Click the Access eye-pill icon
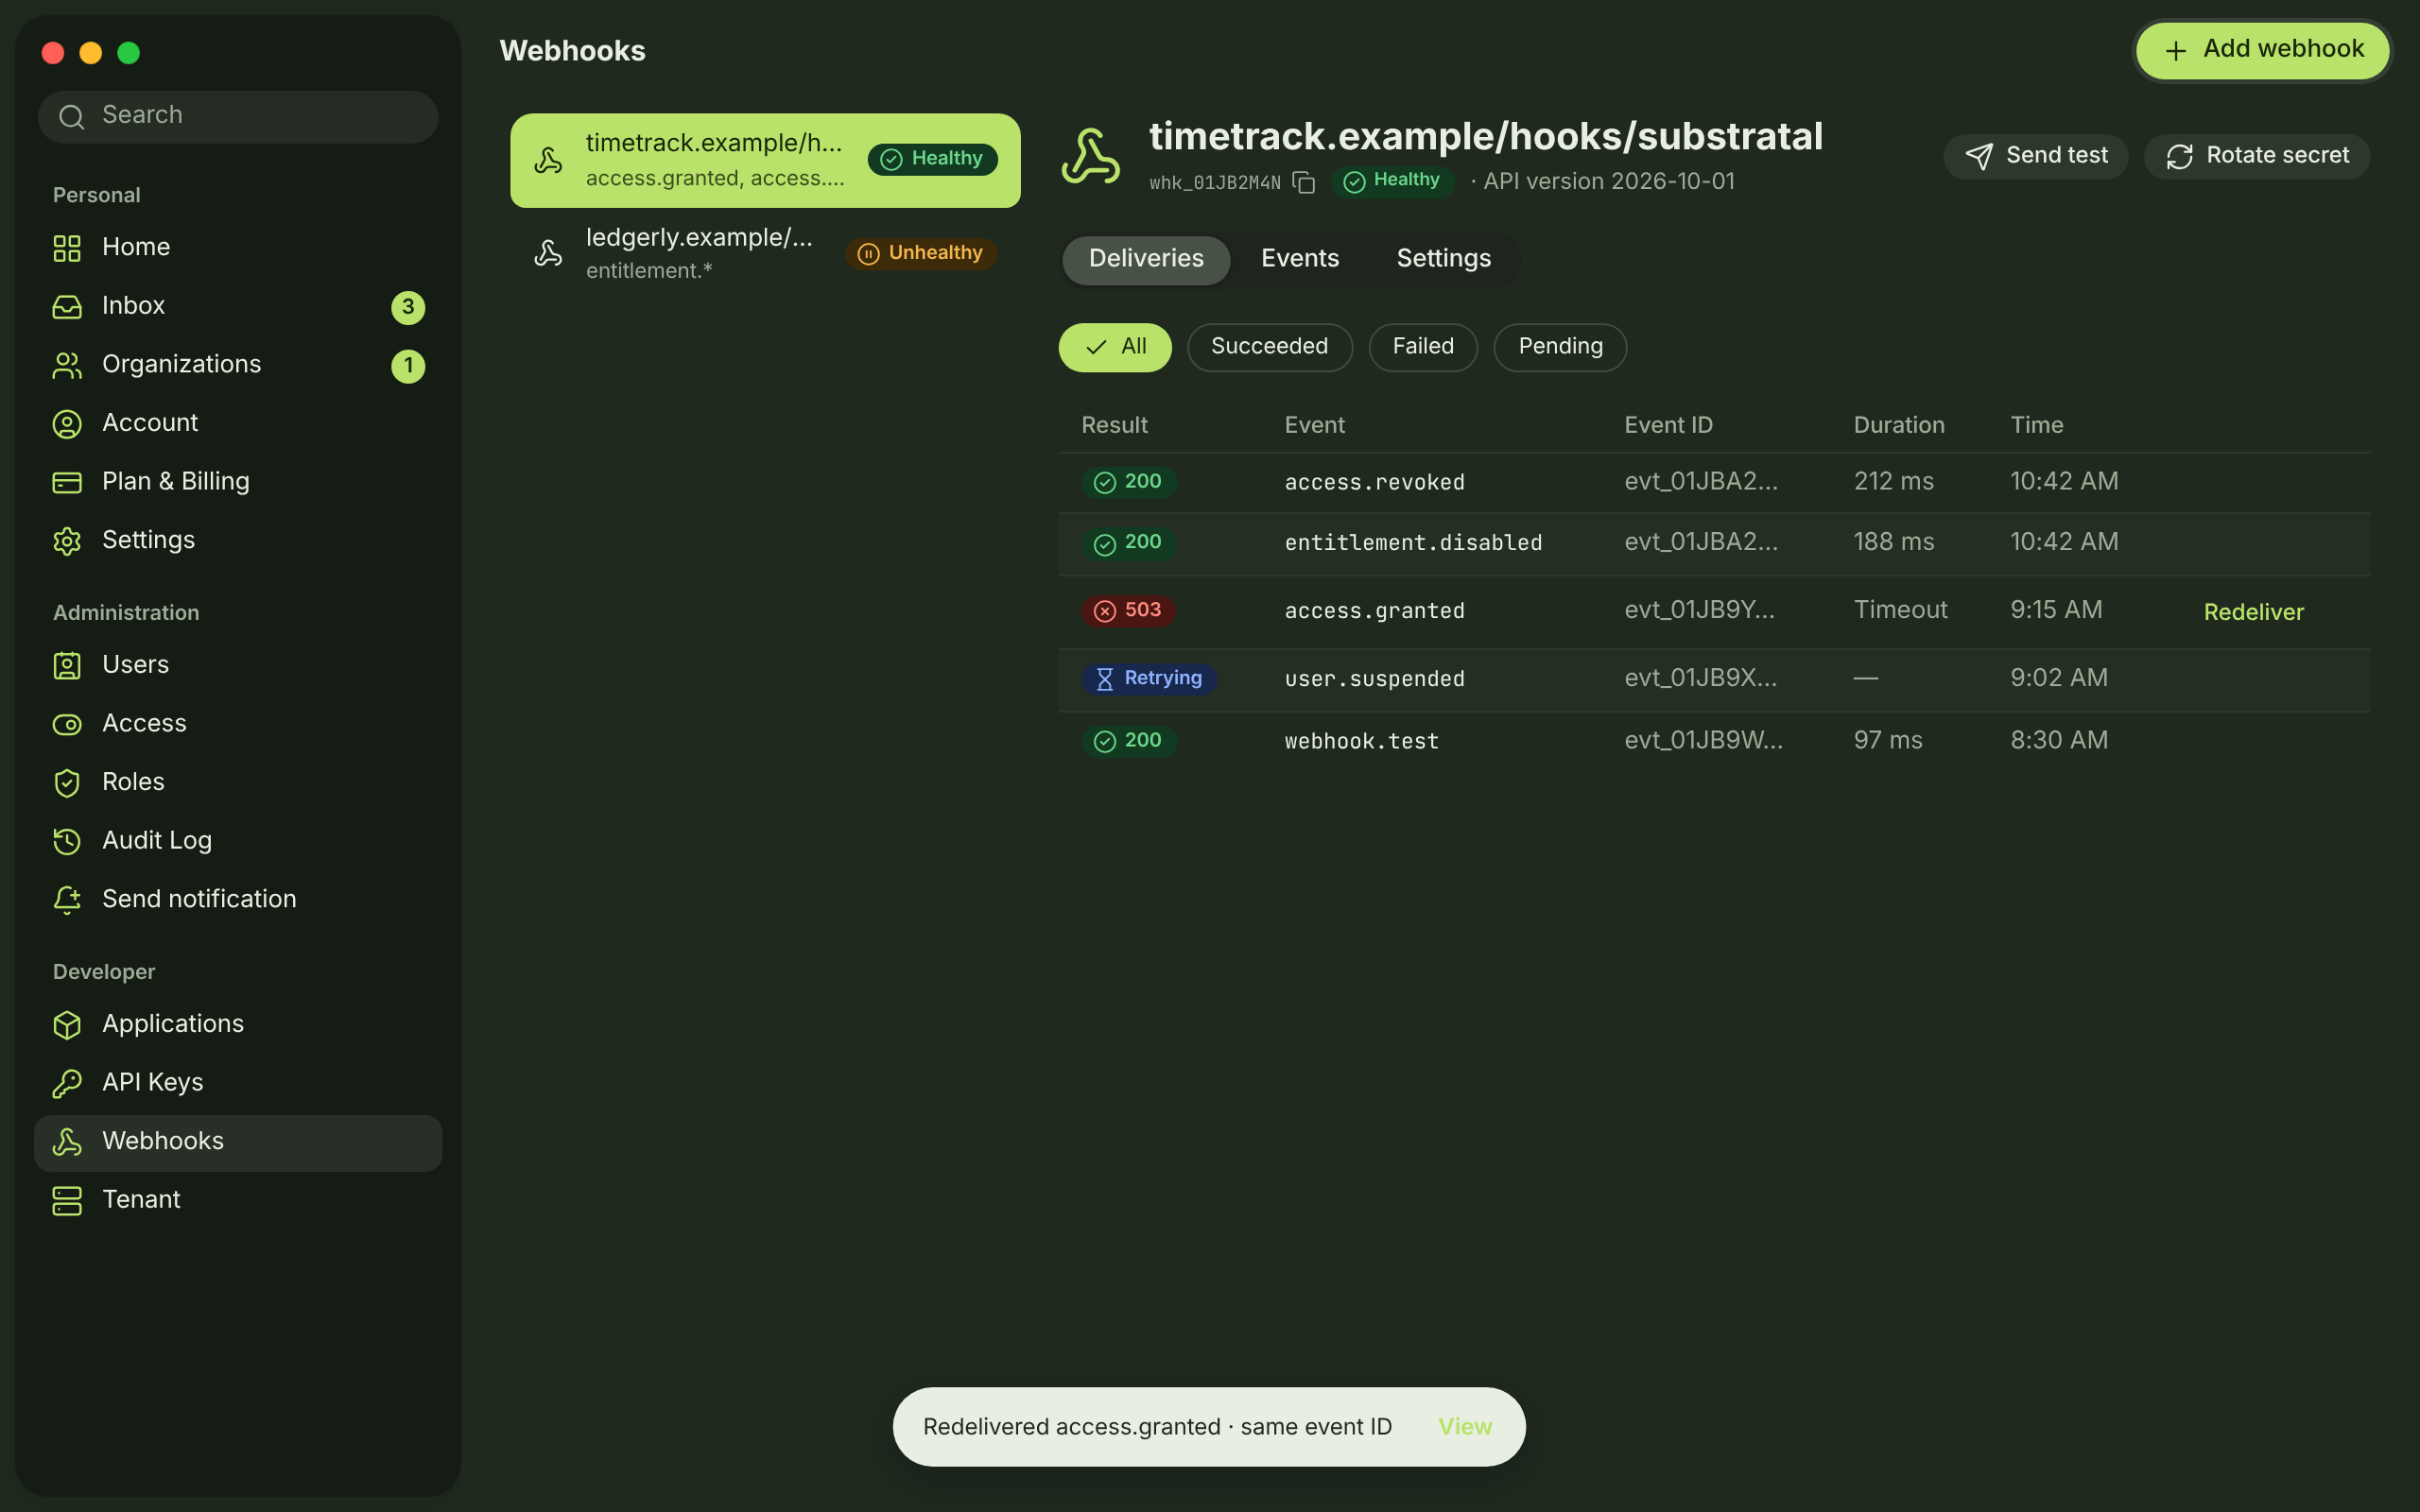2420x1512 pixels. click(67, 724)
